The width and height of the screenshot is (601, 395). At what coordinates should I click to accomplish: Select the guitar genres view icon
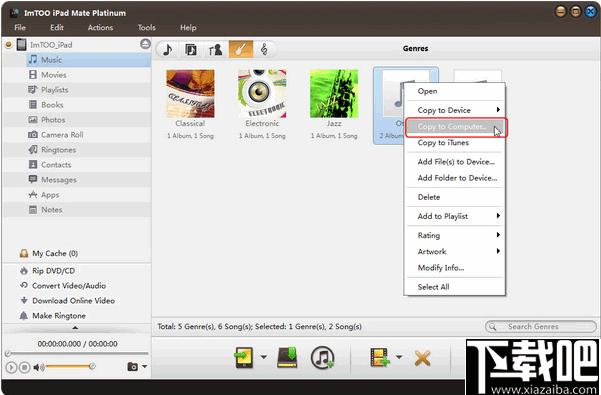coord(241,49)
